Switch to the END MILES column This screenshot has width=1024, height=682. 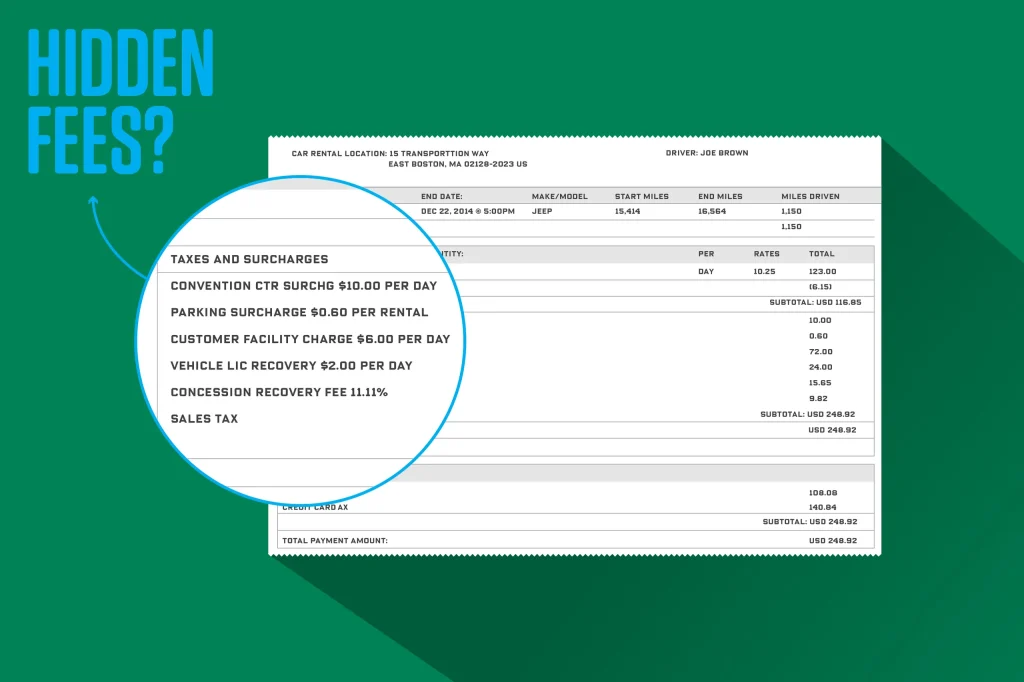(x=719, y=196)
